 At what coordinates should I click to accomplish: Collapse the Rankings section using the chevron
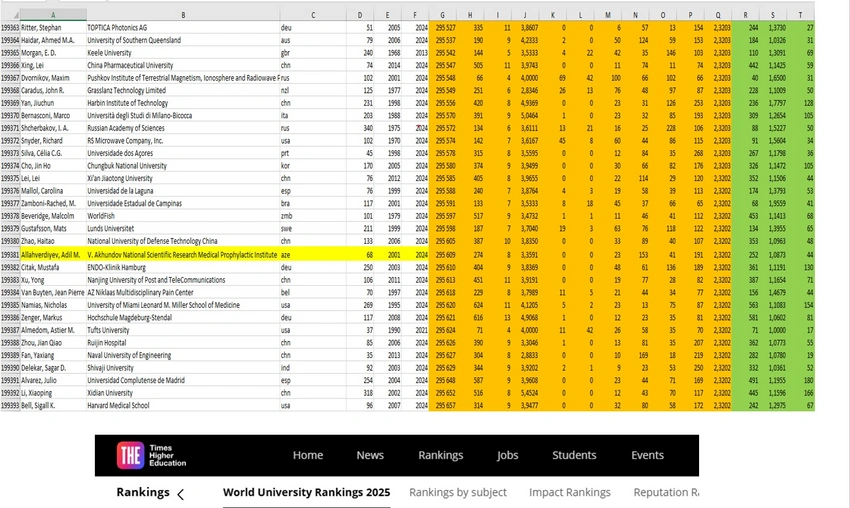click(180, 494)
